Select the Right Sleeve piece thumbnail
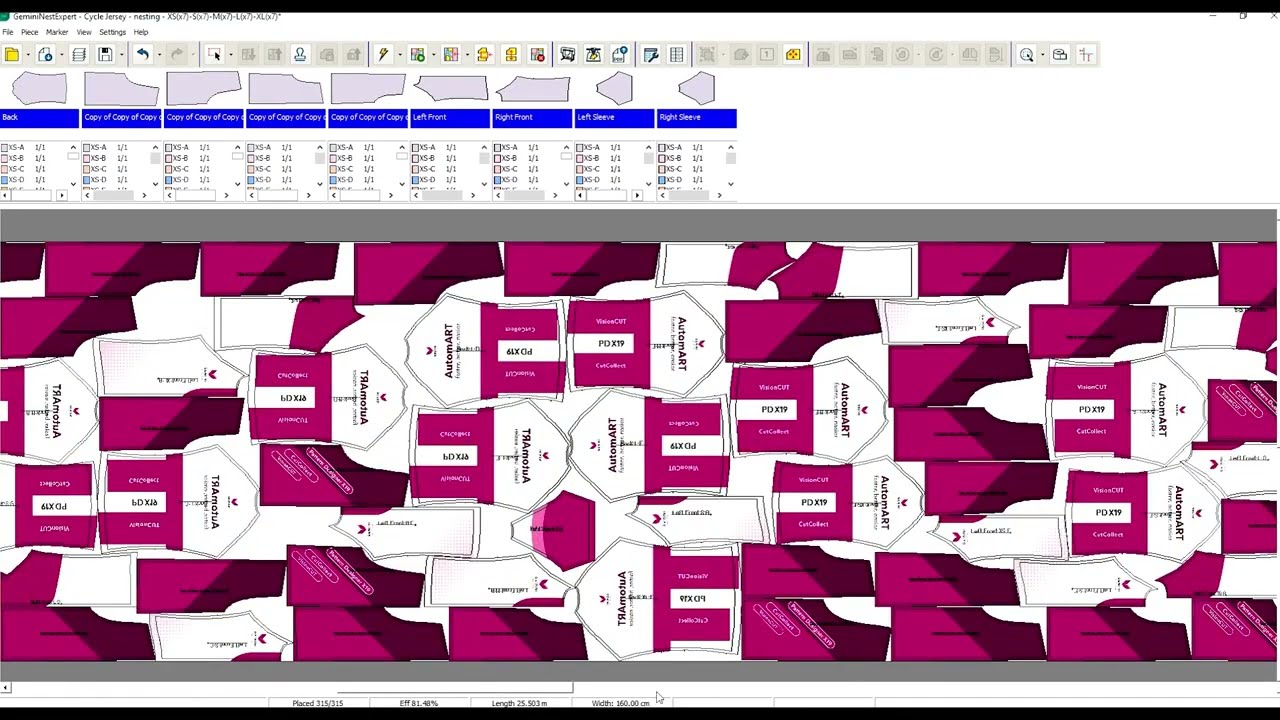 (696, 89)
